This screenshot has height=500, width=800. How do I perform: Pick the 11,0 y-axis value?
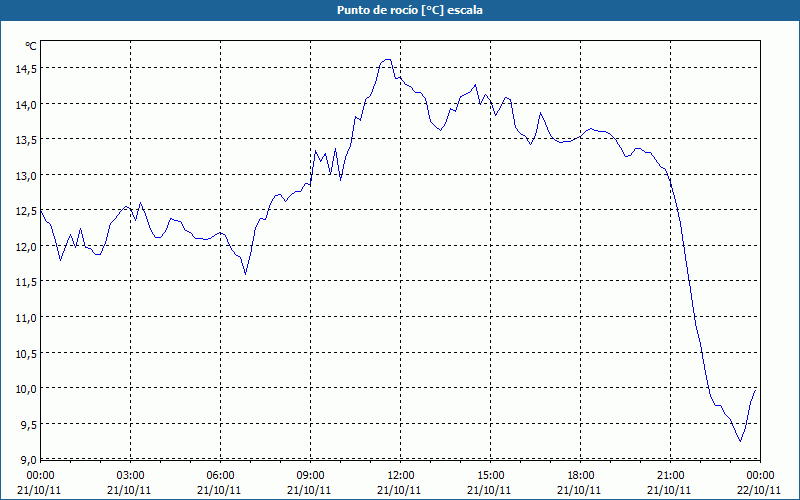click(26, 317)
